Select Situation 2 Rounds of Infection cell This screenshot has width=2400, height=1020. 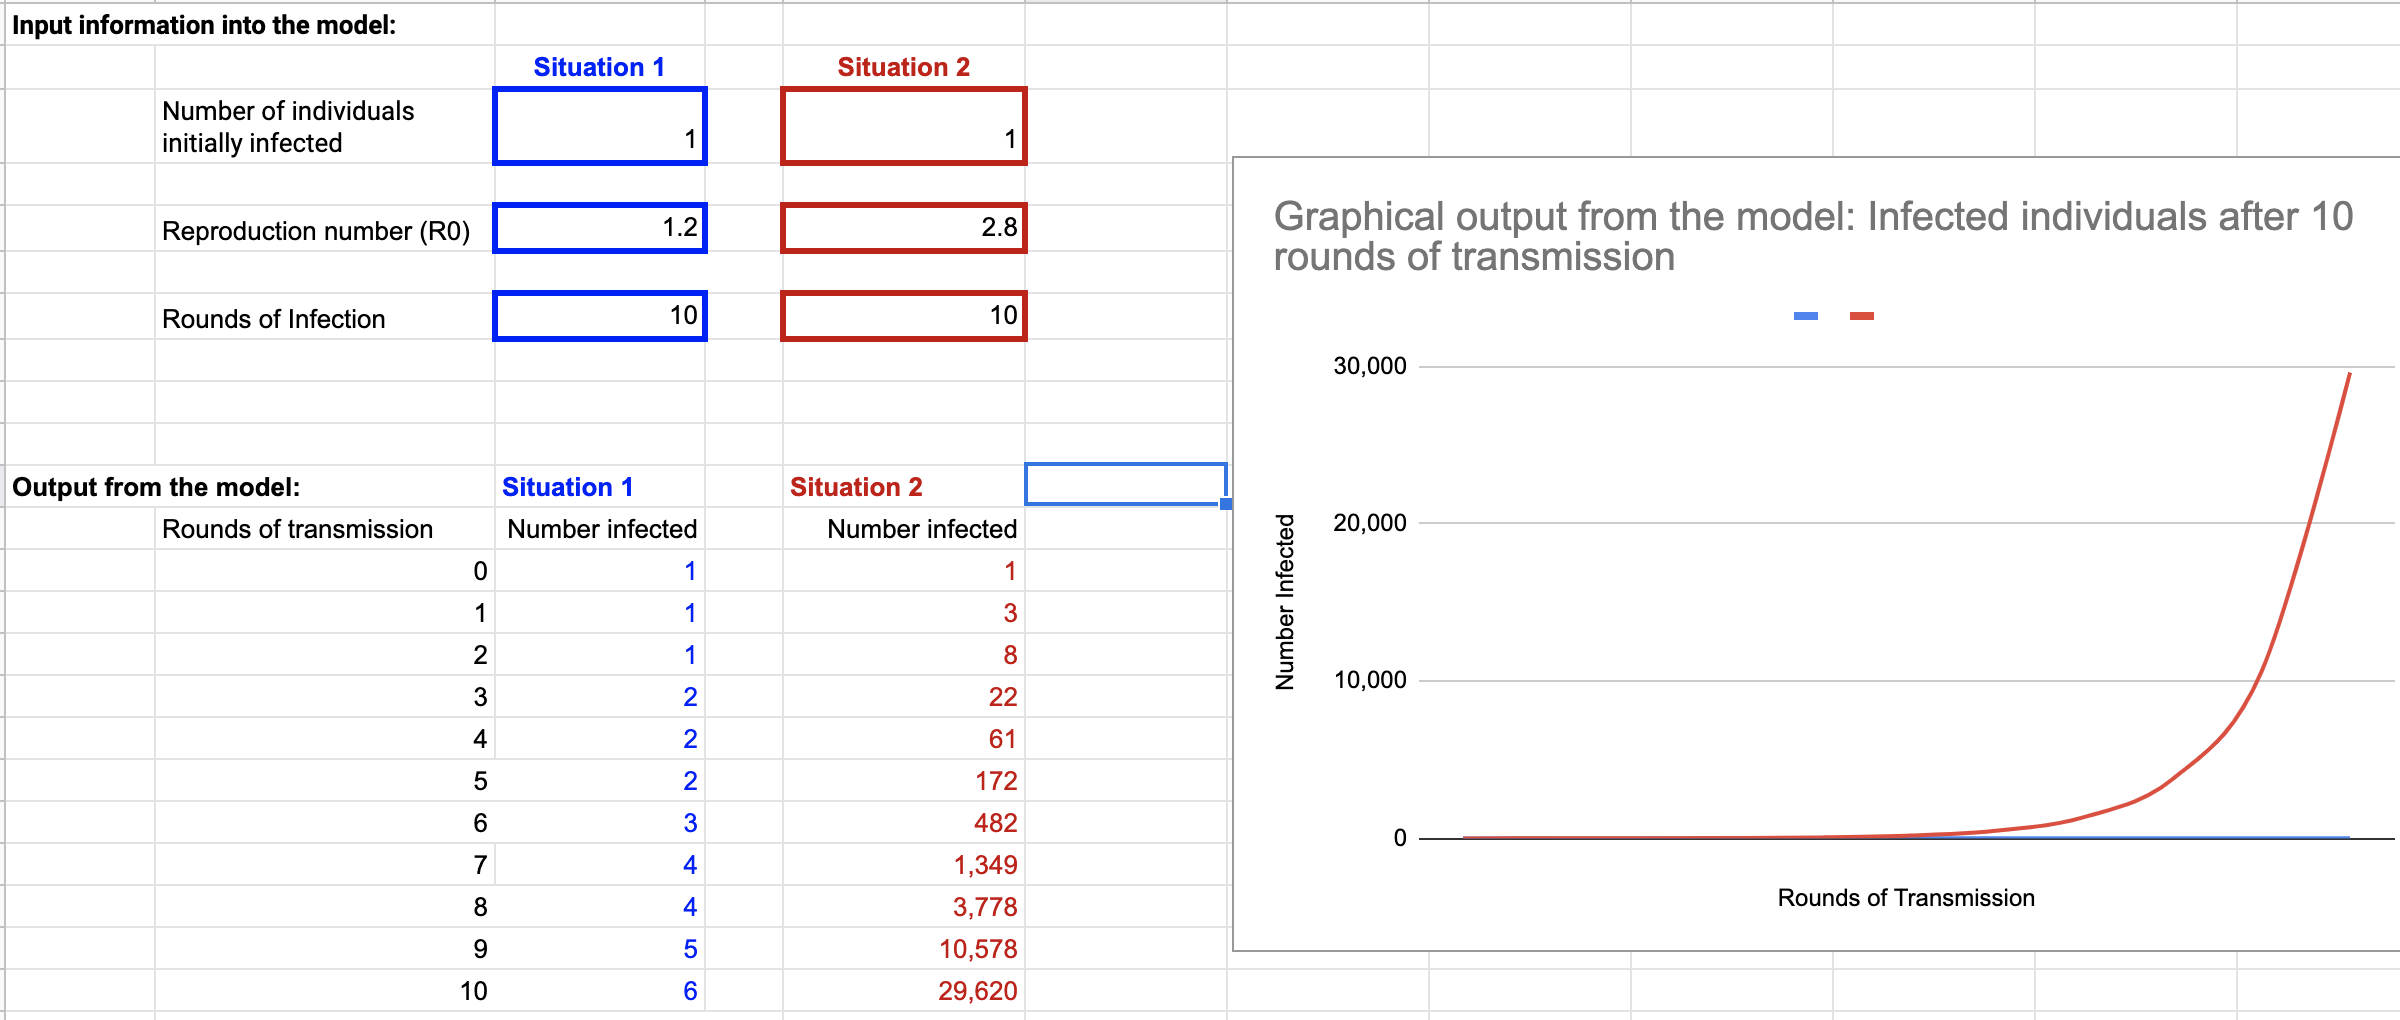point(904,316)
